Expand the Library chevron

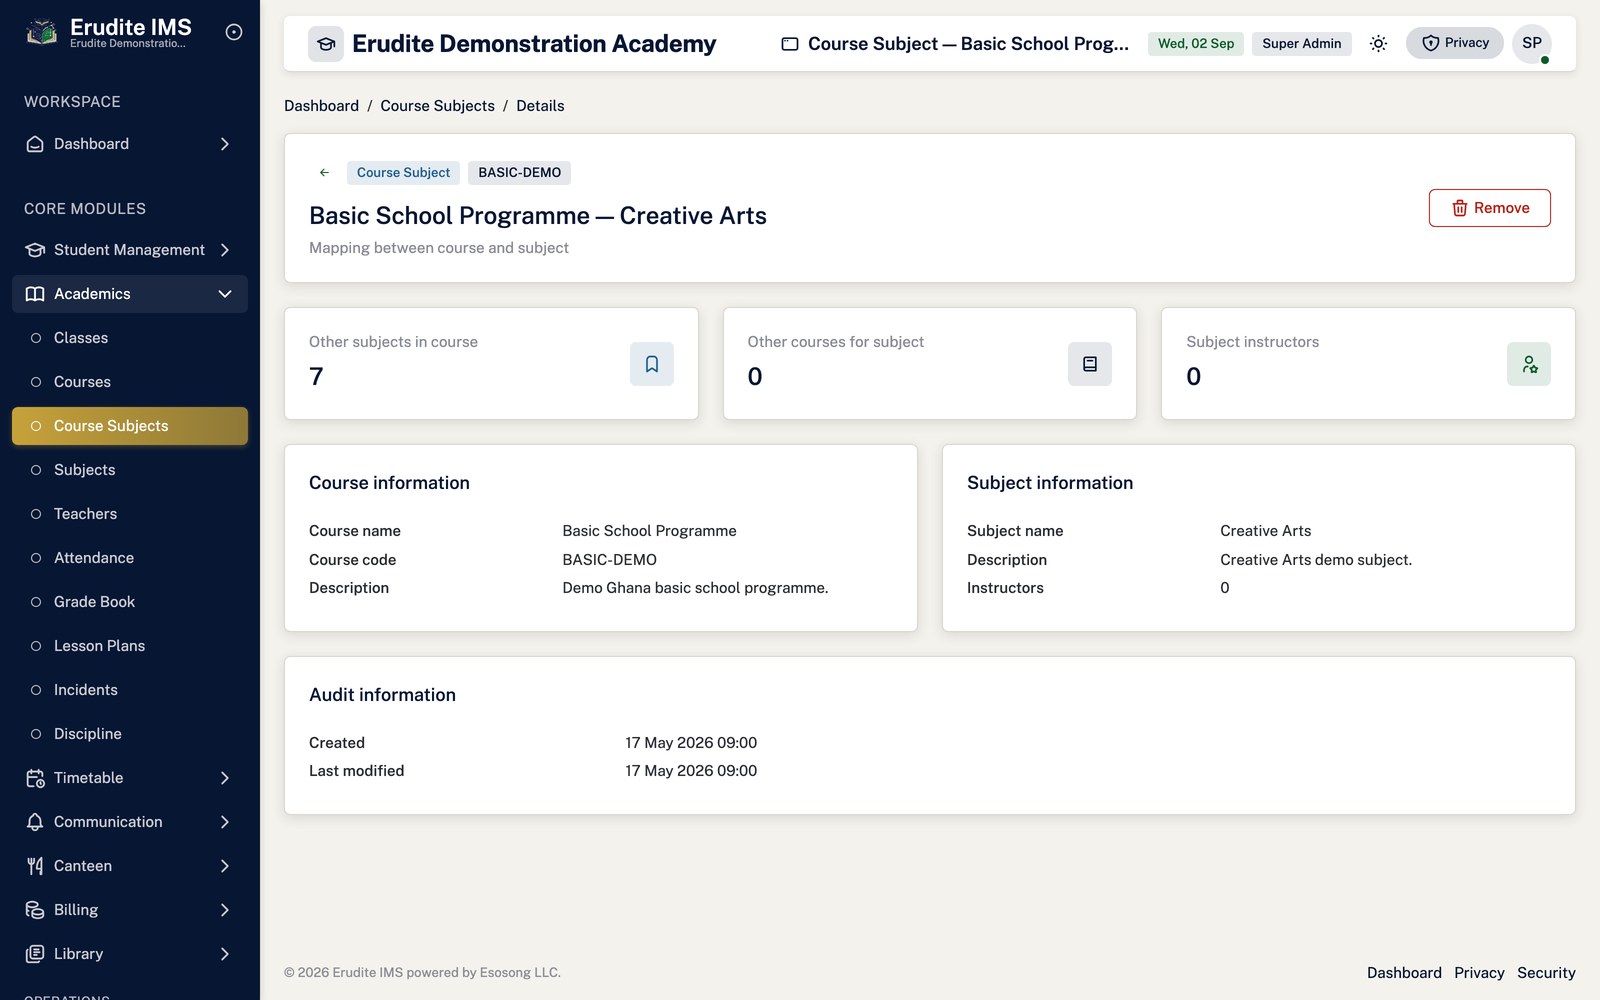pyautogui.click(x=225, y=954)
